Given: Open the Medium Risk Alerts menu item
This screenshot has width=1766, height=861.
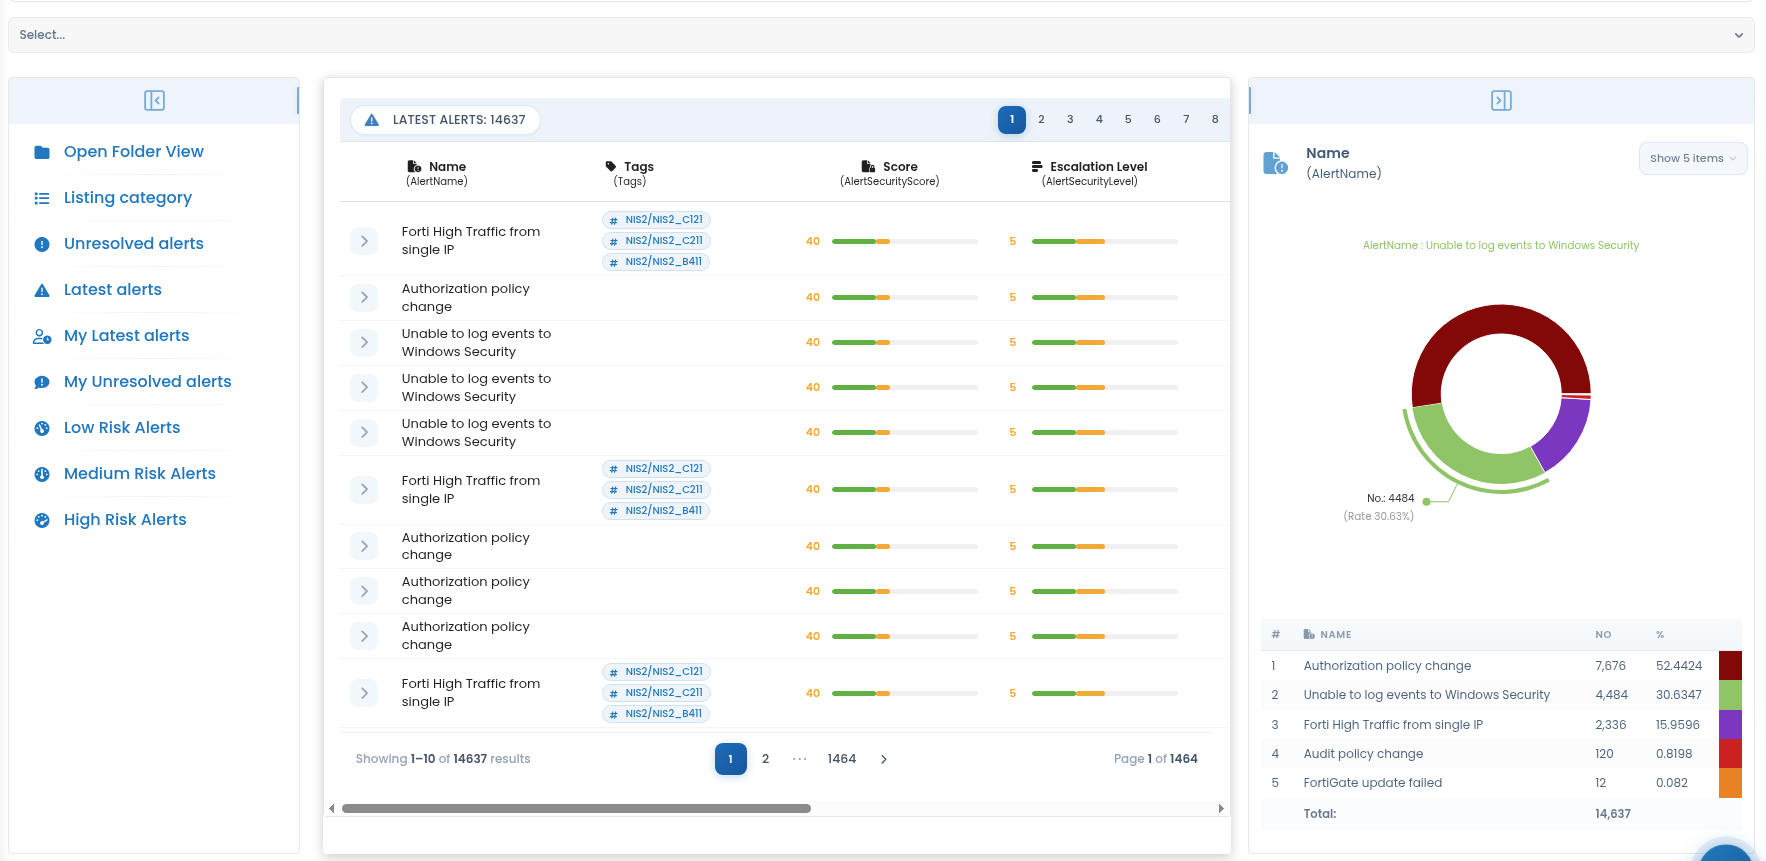Looking at the screenshot, I should [x=140, y=474].
